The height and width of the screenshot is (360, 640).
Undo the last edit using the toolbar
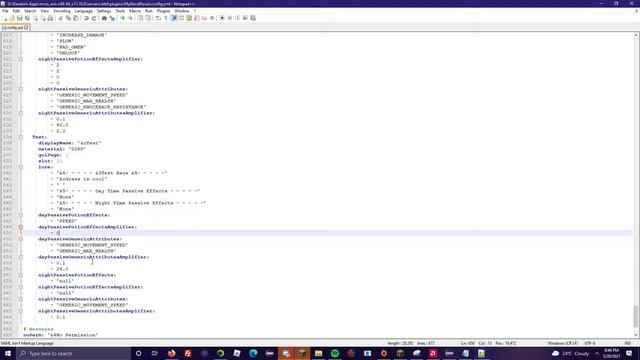pyautogui.click(x=86, y=18)
